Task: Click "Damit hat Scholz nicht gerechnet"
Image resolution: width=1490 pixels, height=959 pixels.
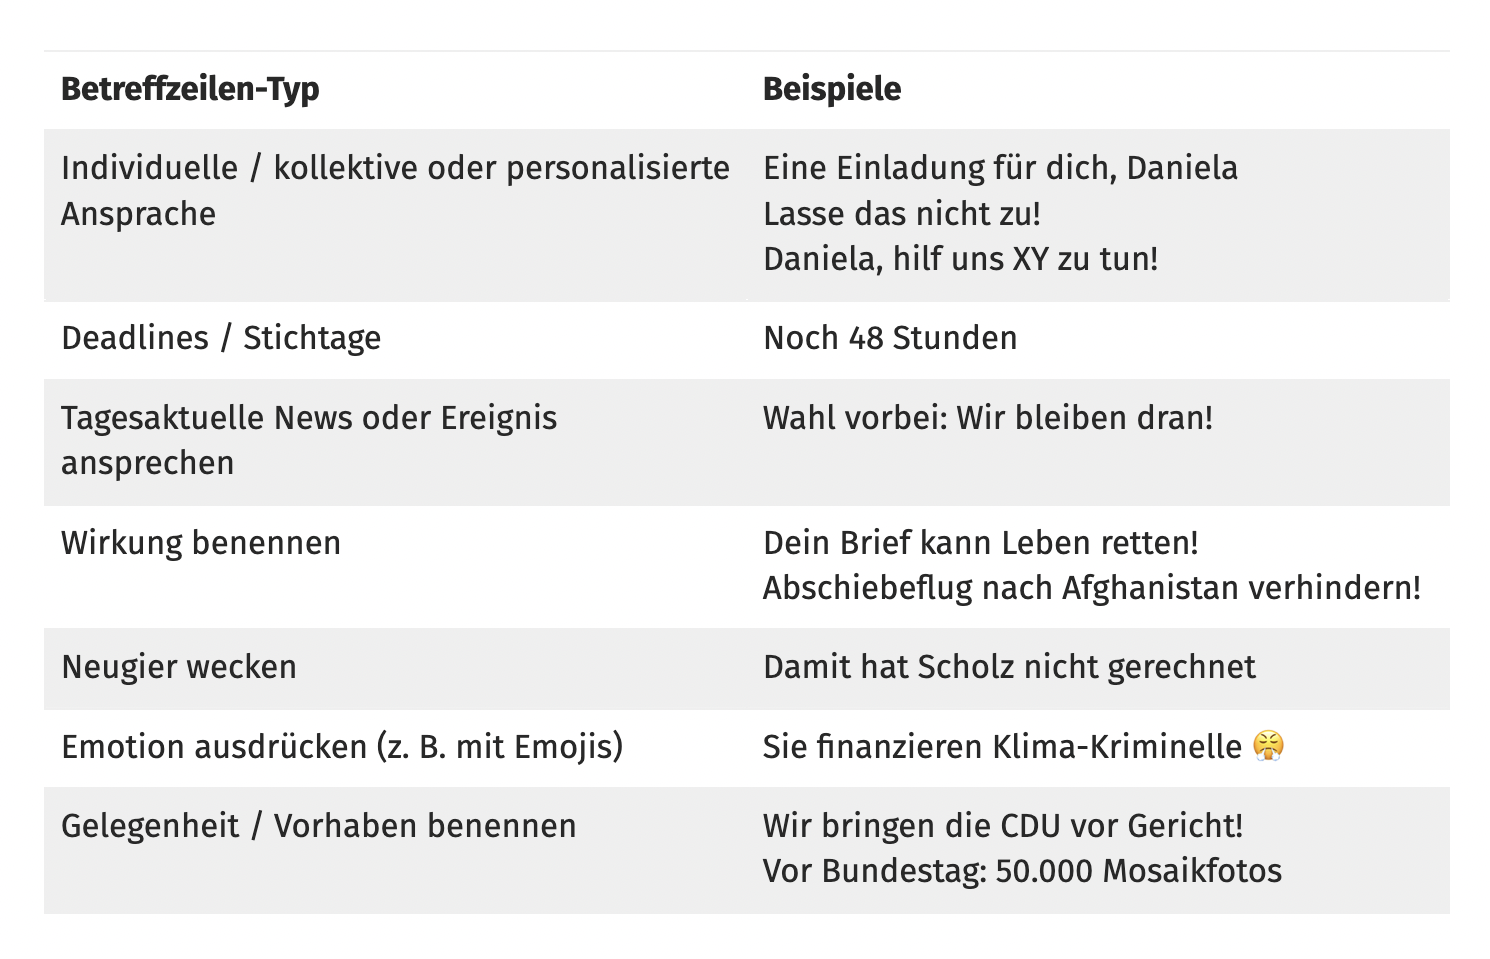Action: tap(1009, 667)
